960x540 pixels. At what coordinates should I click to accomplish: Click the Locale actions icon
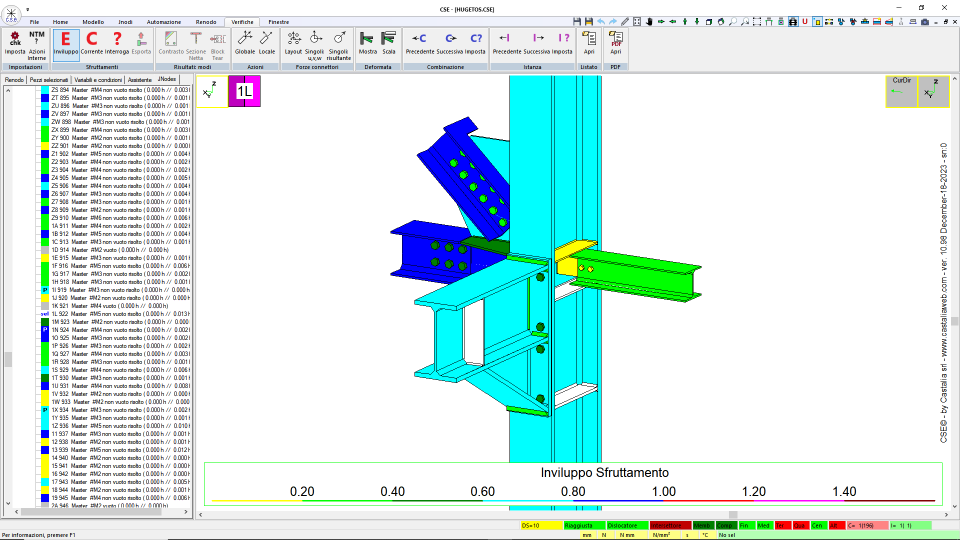267,43
